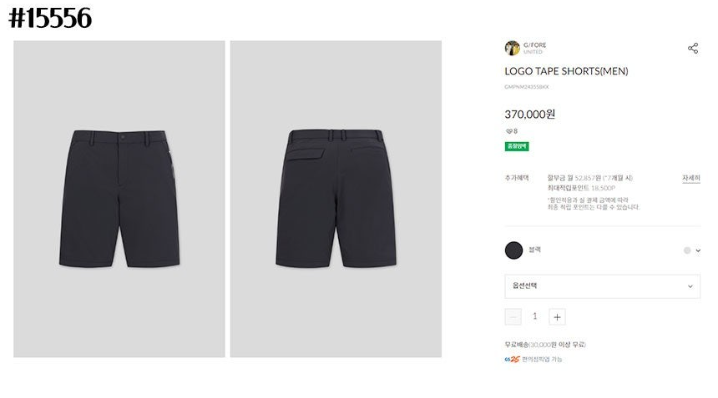Screen dimensions: 718x398
Task: Click the GS25 convenience pickup logo
Action: coord(512,360)
